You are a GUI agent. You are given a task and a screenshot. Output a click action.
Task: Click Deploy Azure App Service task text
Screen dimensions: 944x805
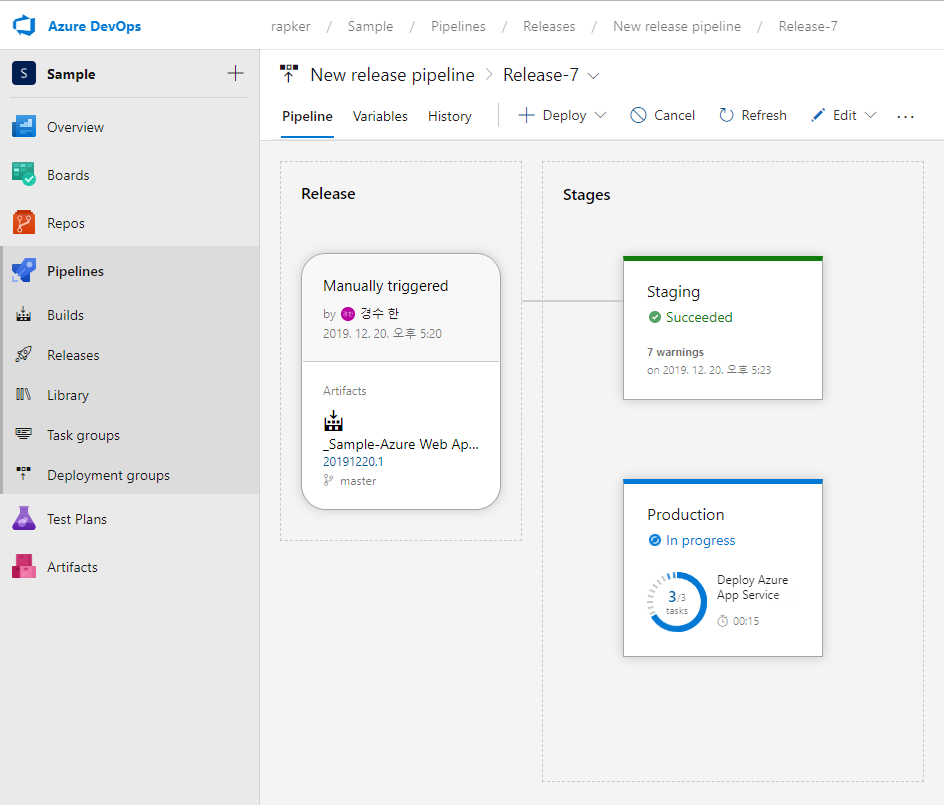[x=752, y=587]
